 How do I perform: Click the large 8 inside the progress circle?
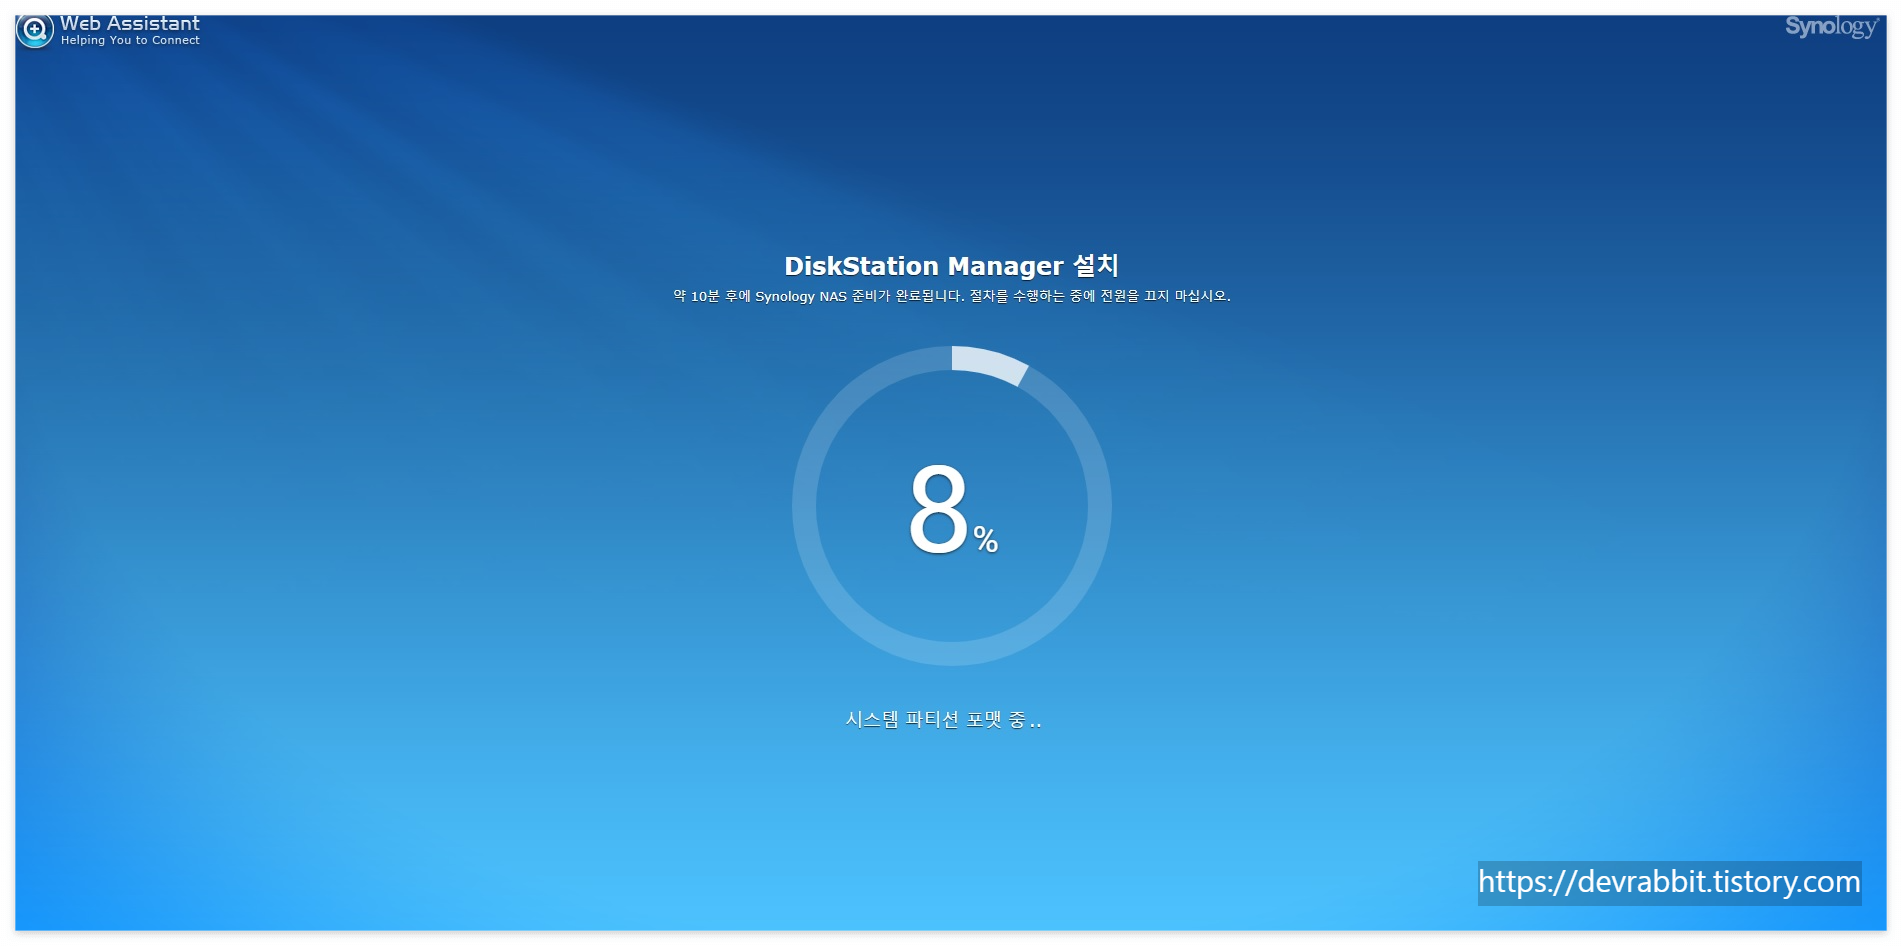click(938, 508)
